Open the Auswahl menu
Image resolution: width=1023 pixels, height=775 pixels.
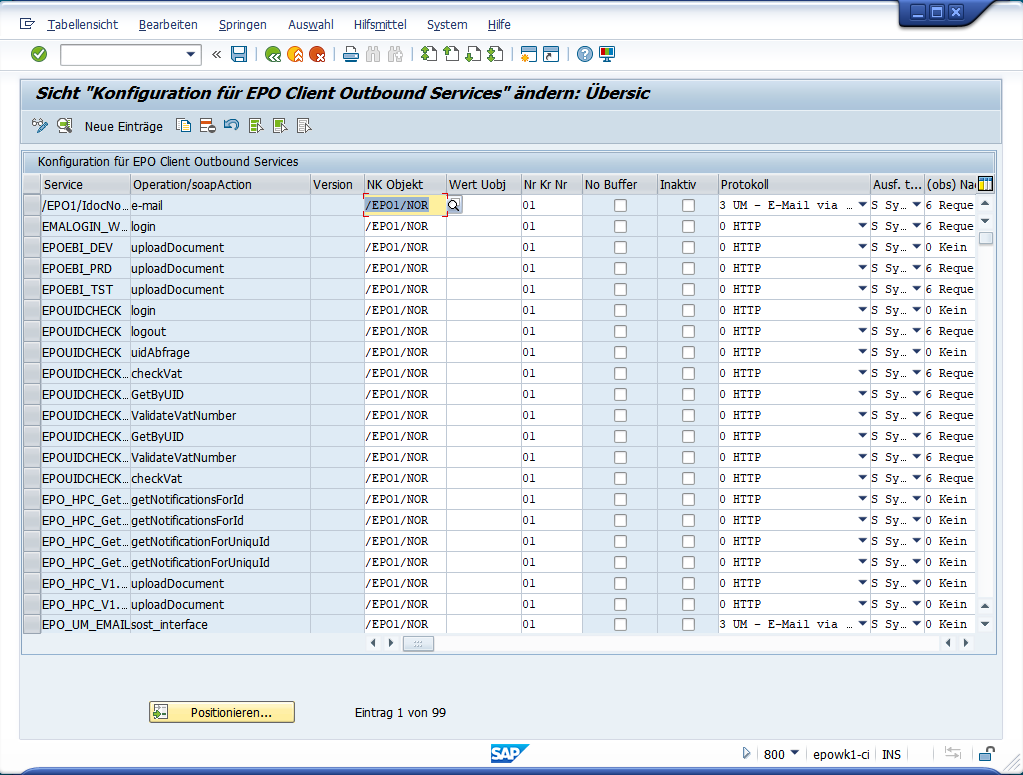[311, 25]
